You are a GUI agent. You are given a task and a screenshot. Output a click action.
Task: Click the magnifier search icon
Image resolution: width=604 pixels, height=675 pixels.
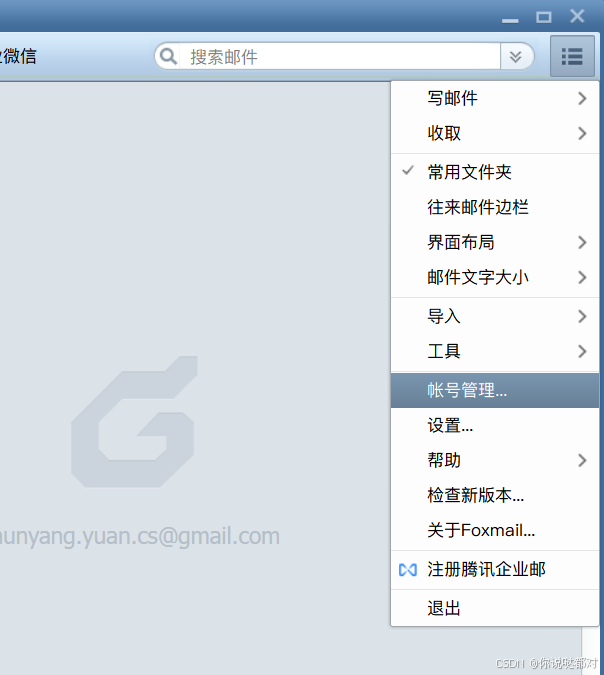click(167, 56)
